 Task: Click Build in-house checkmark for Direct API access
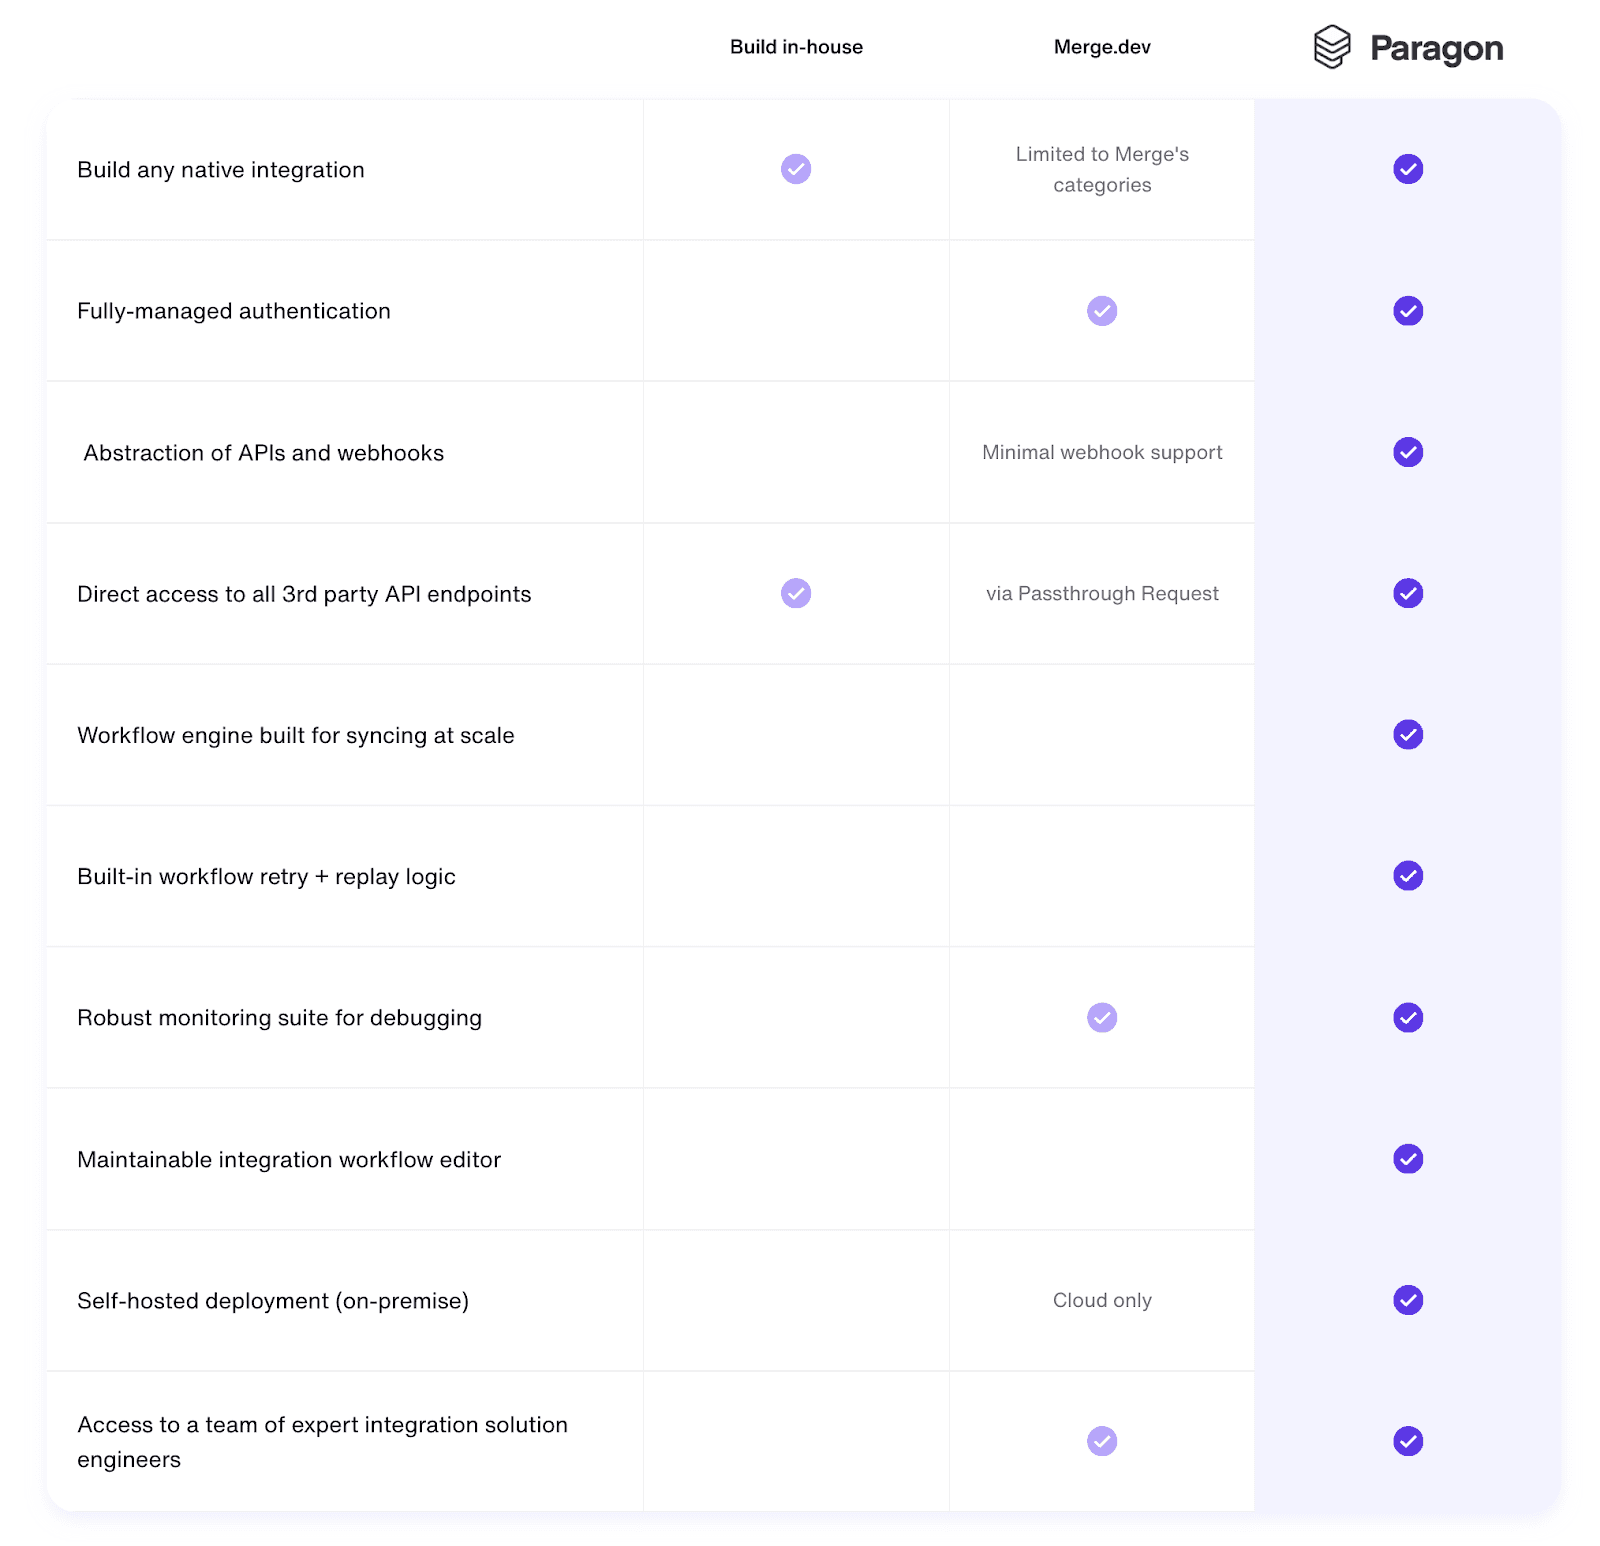click(796, 593)
